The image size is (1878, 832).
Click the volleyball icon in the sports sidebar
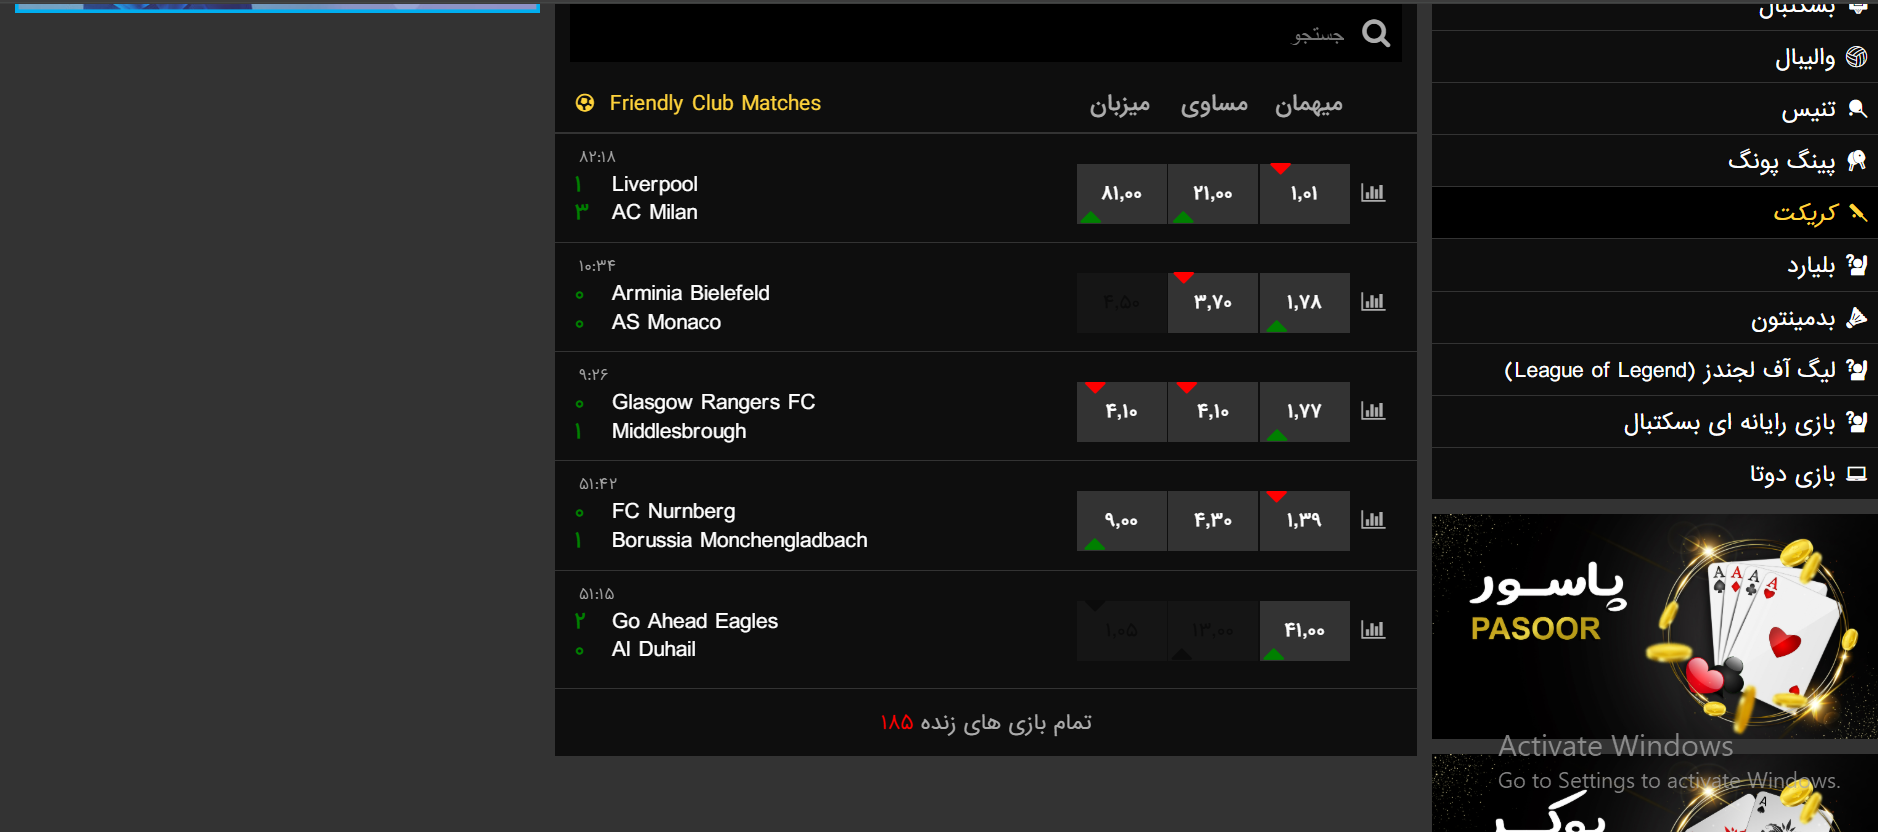point(1857,57)
